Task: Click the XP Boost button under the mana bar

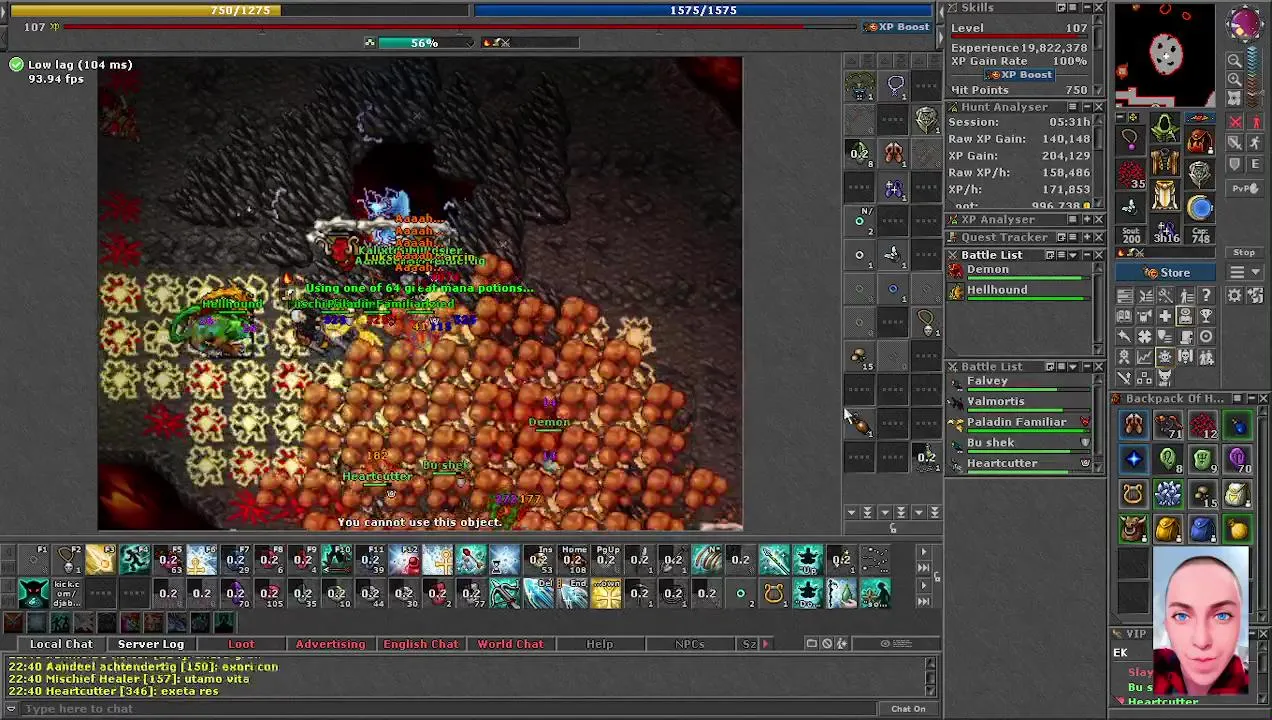Action: tap(898, 27)
